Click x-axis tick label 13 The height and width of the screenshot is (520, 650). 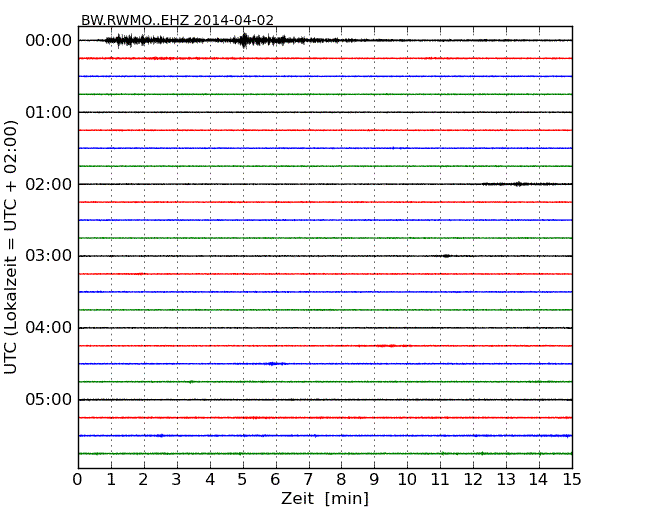pyautogui.click(x=506, y=480)
